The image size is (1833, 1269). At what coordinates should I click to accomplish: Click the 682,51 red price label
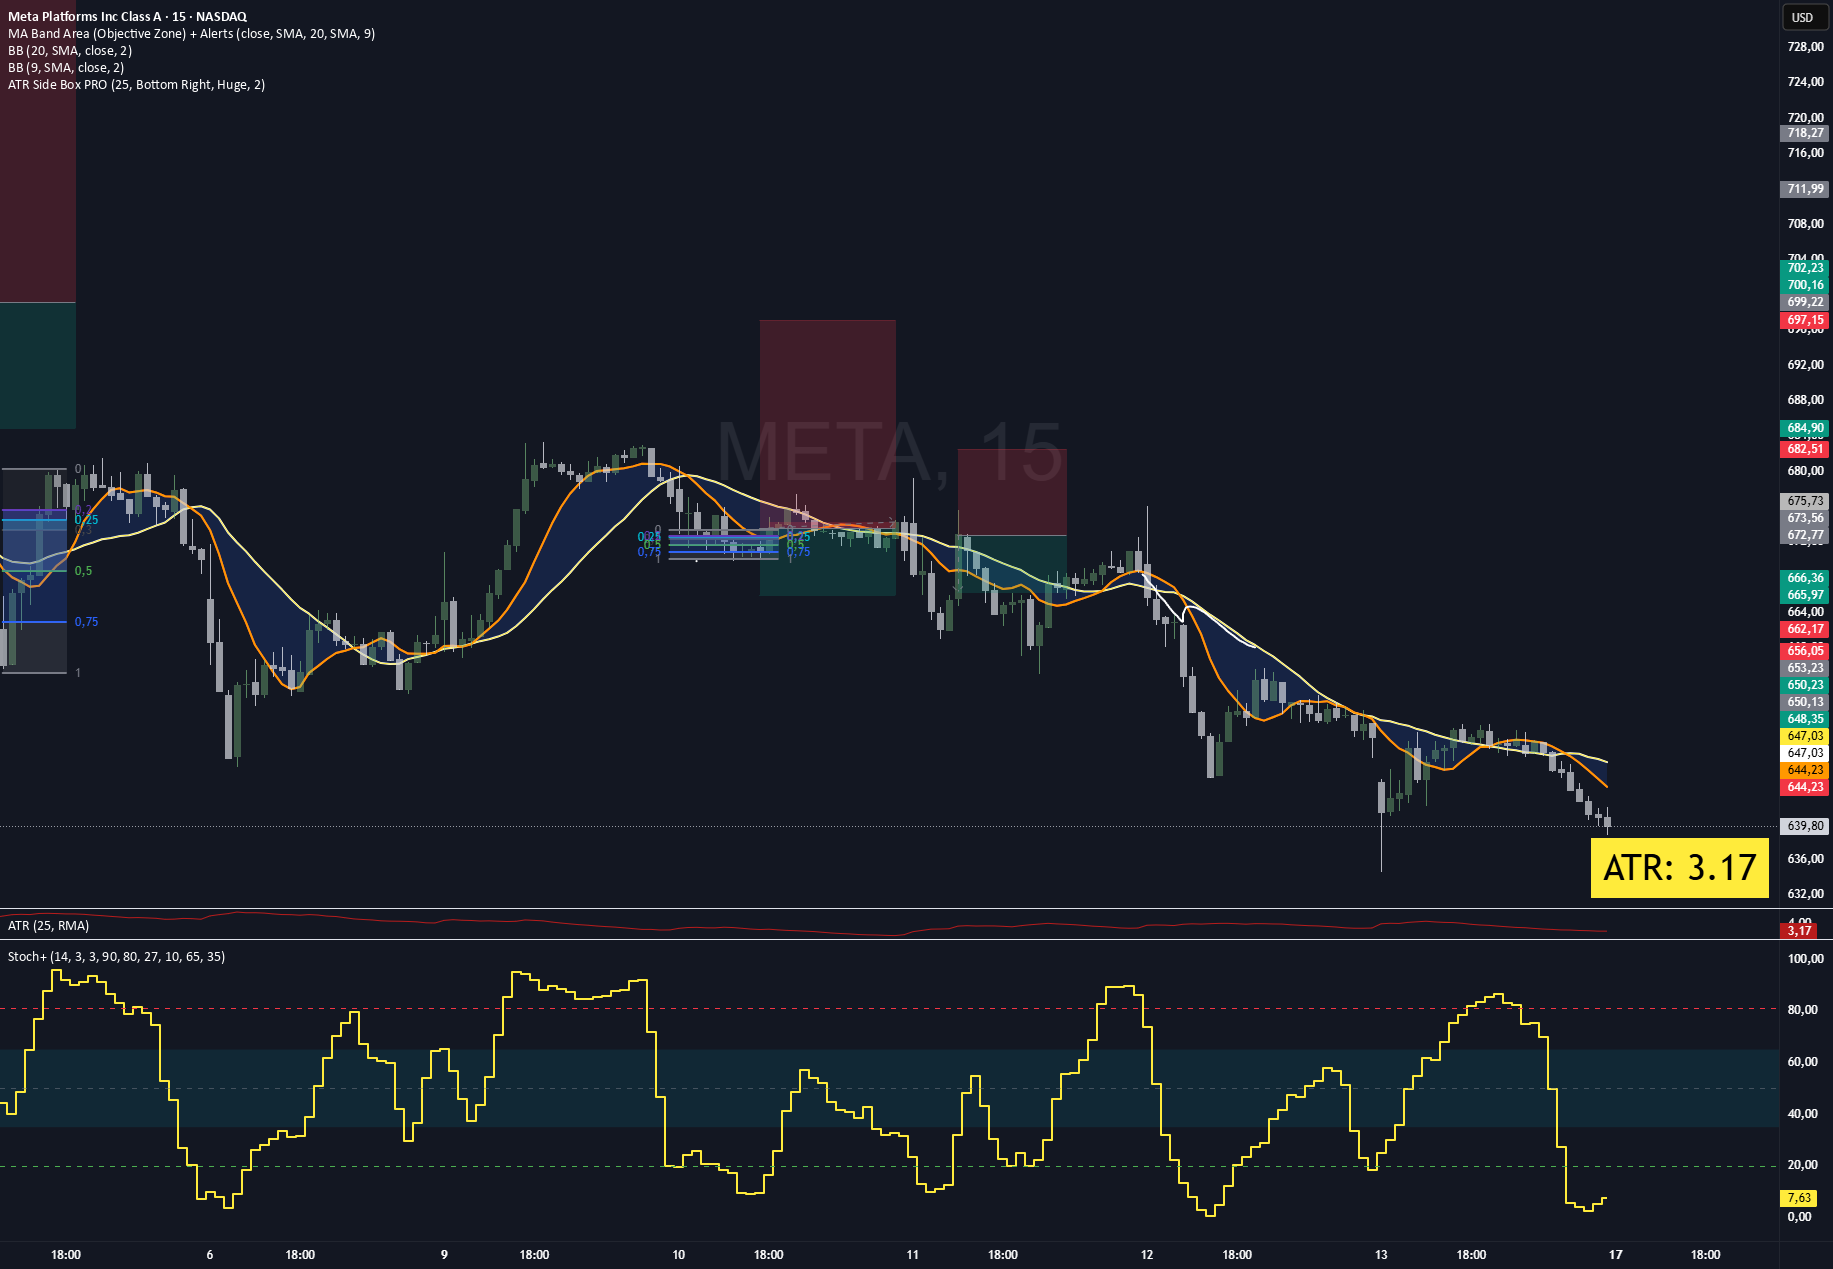(x=1805, y=449)
